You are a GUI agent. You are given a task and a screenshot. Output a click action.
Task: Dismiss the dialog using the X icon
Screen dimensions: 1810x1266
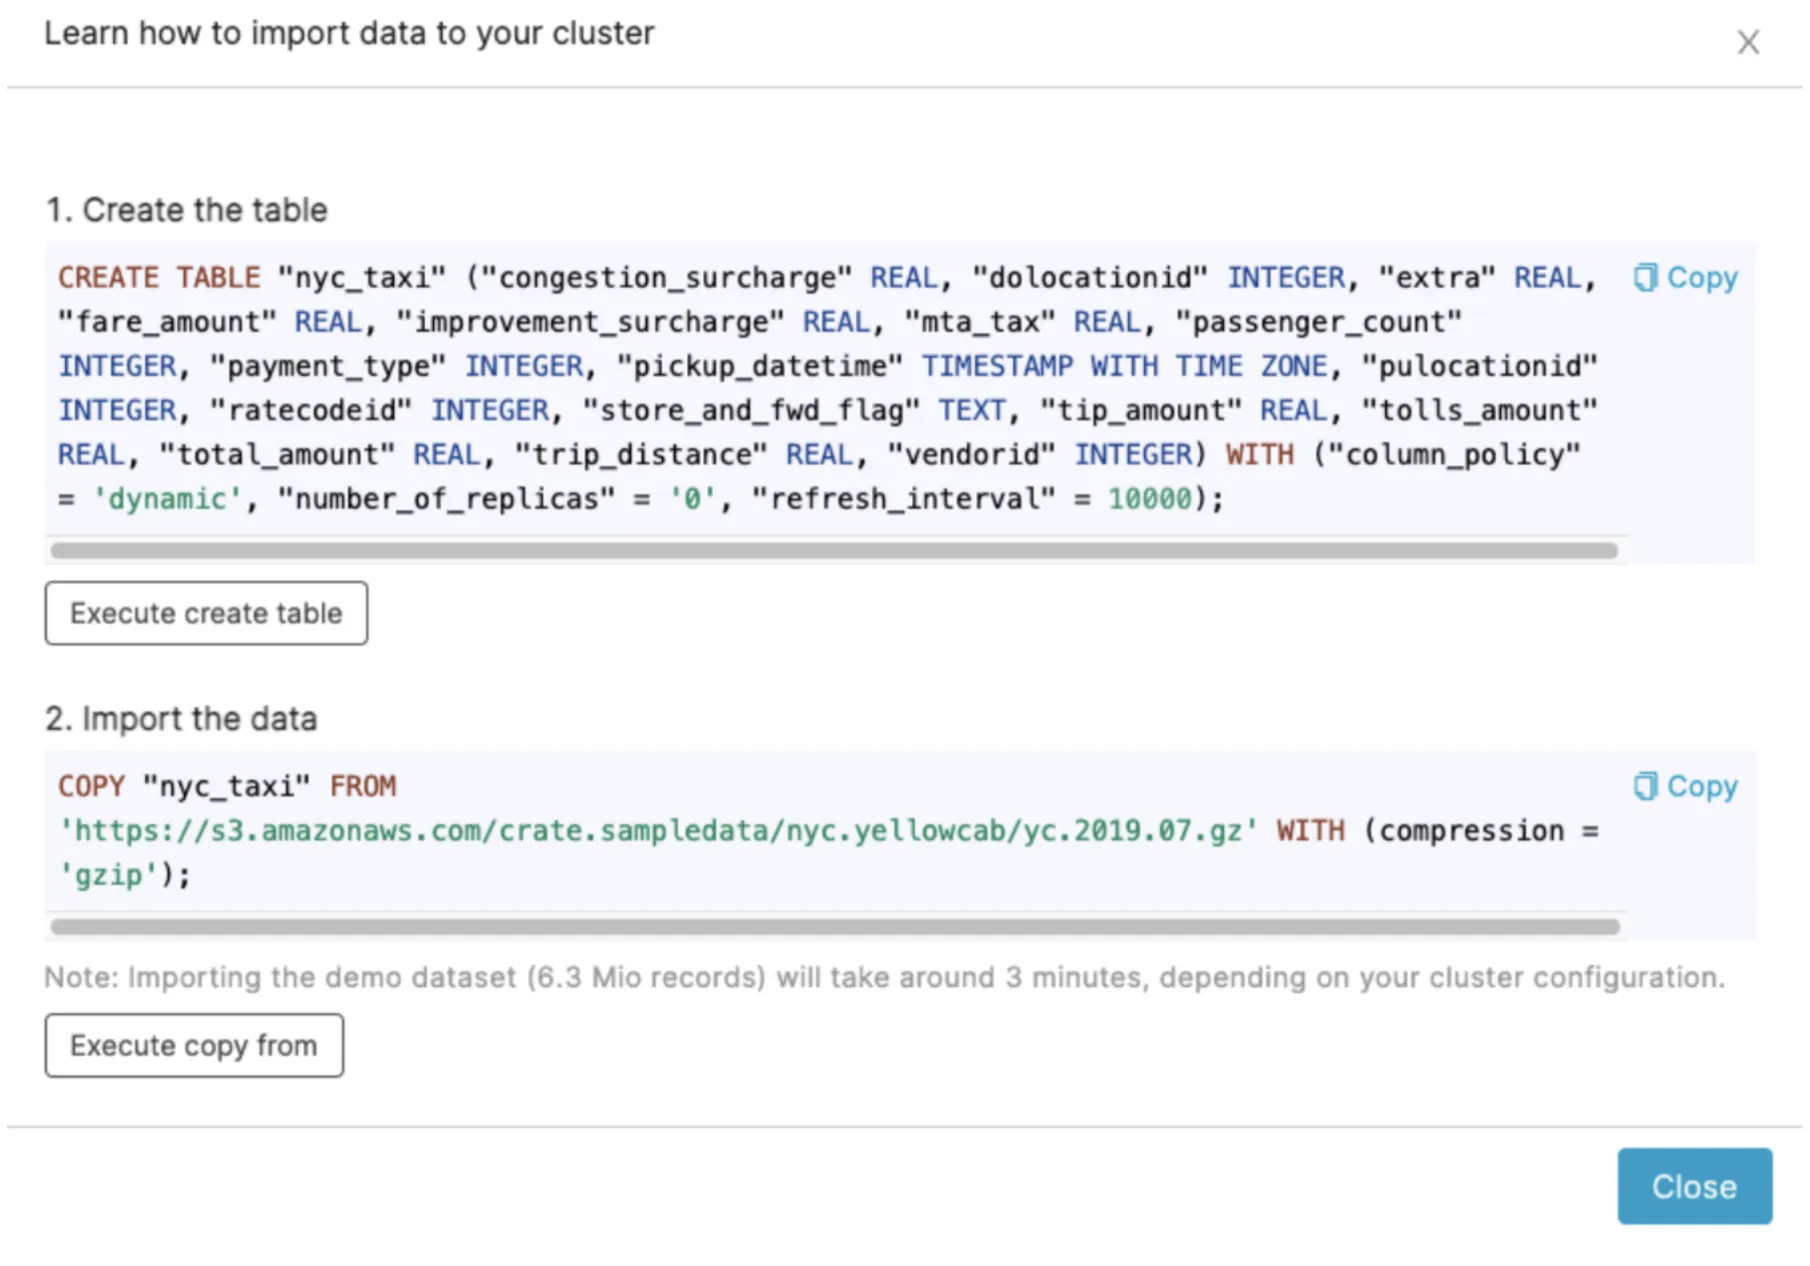pos(1749,42)
